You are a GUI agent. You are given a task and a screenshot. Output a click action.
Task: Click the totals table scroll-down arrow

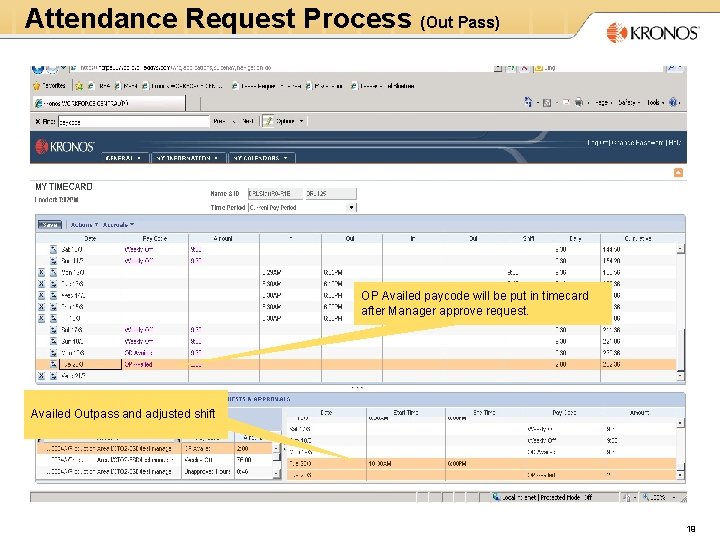tap(277, 473)
